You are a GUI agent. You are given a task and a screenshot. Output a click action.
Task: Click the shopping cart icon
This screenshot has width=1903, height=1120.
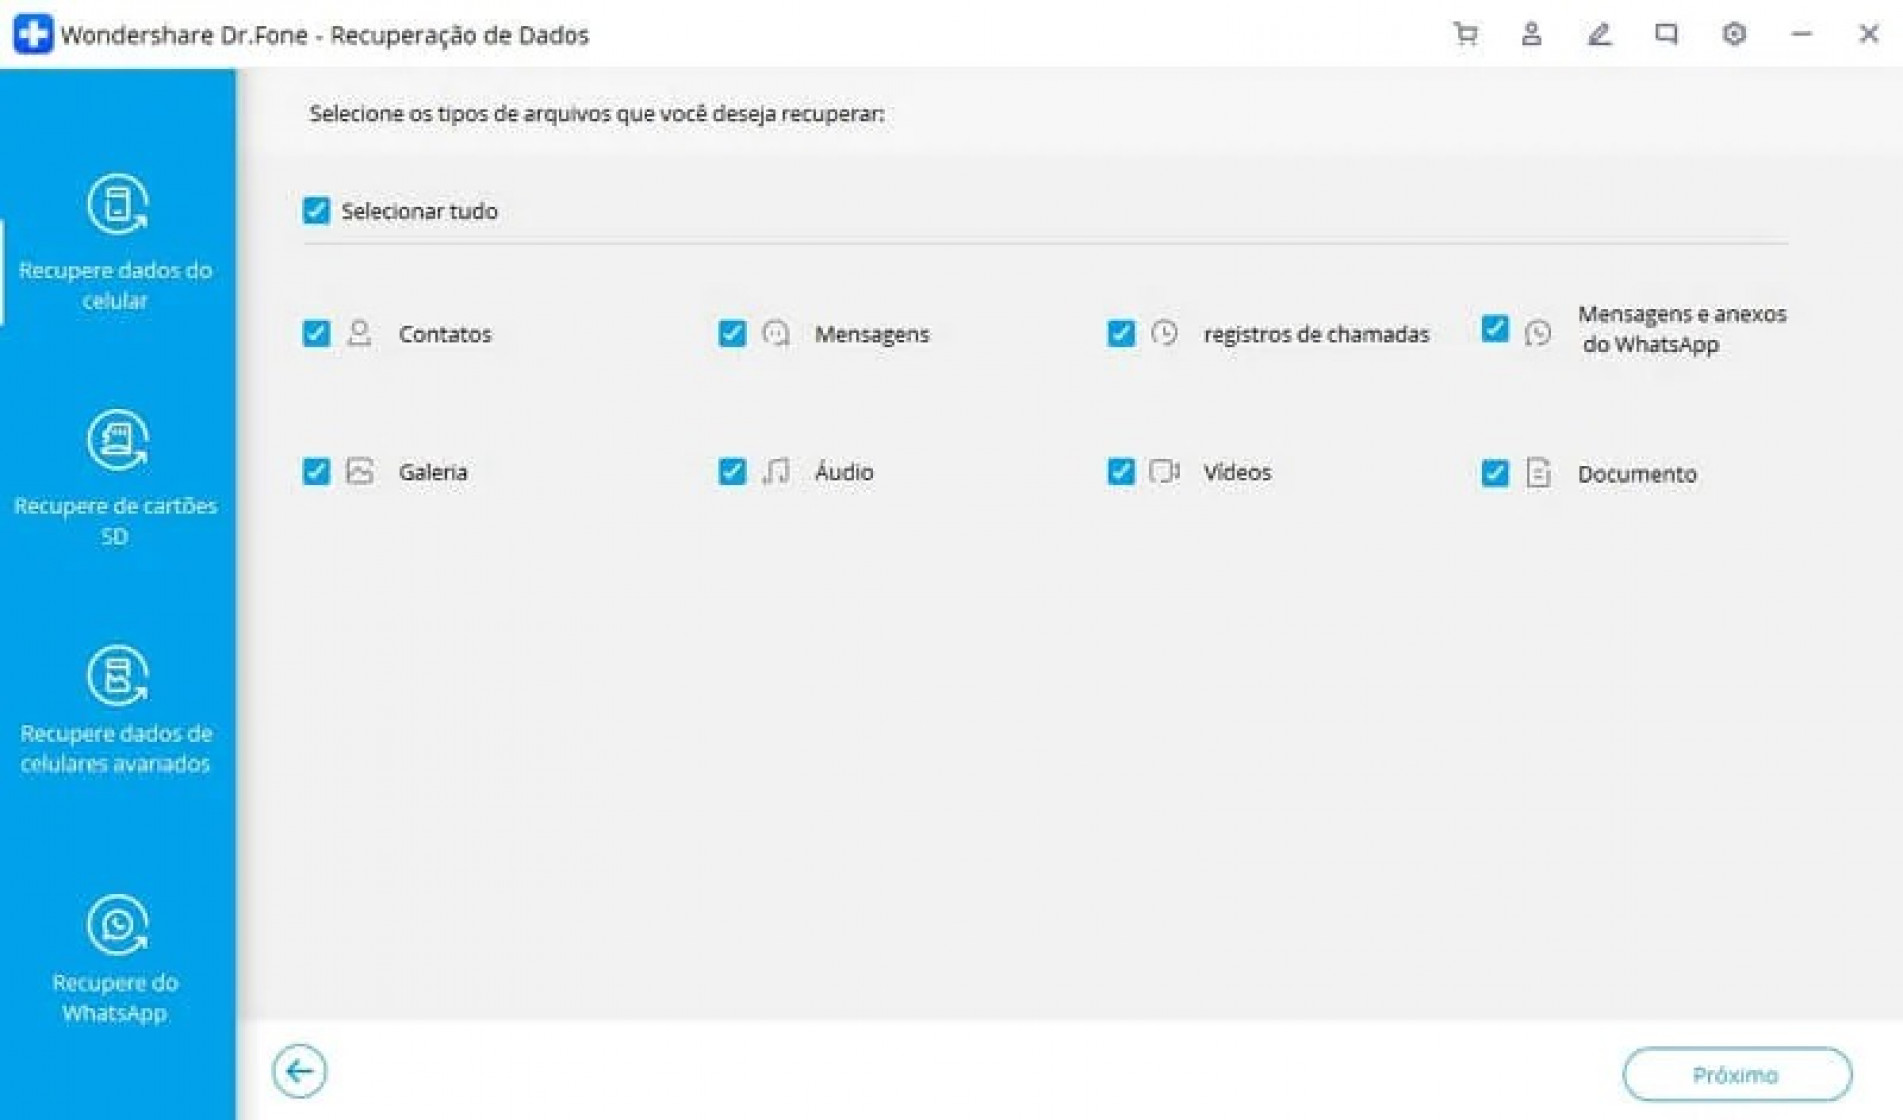(x=1465, y=35)
